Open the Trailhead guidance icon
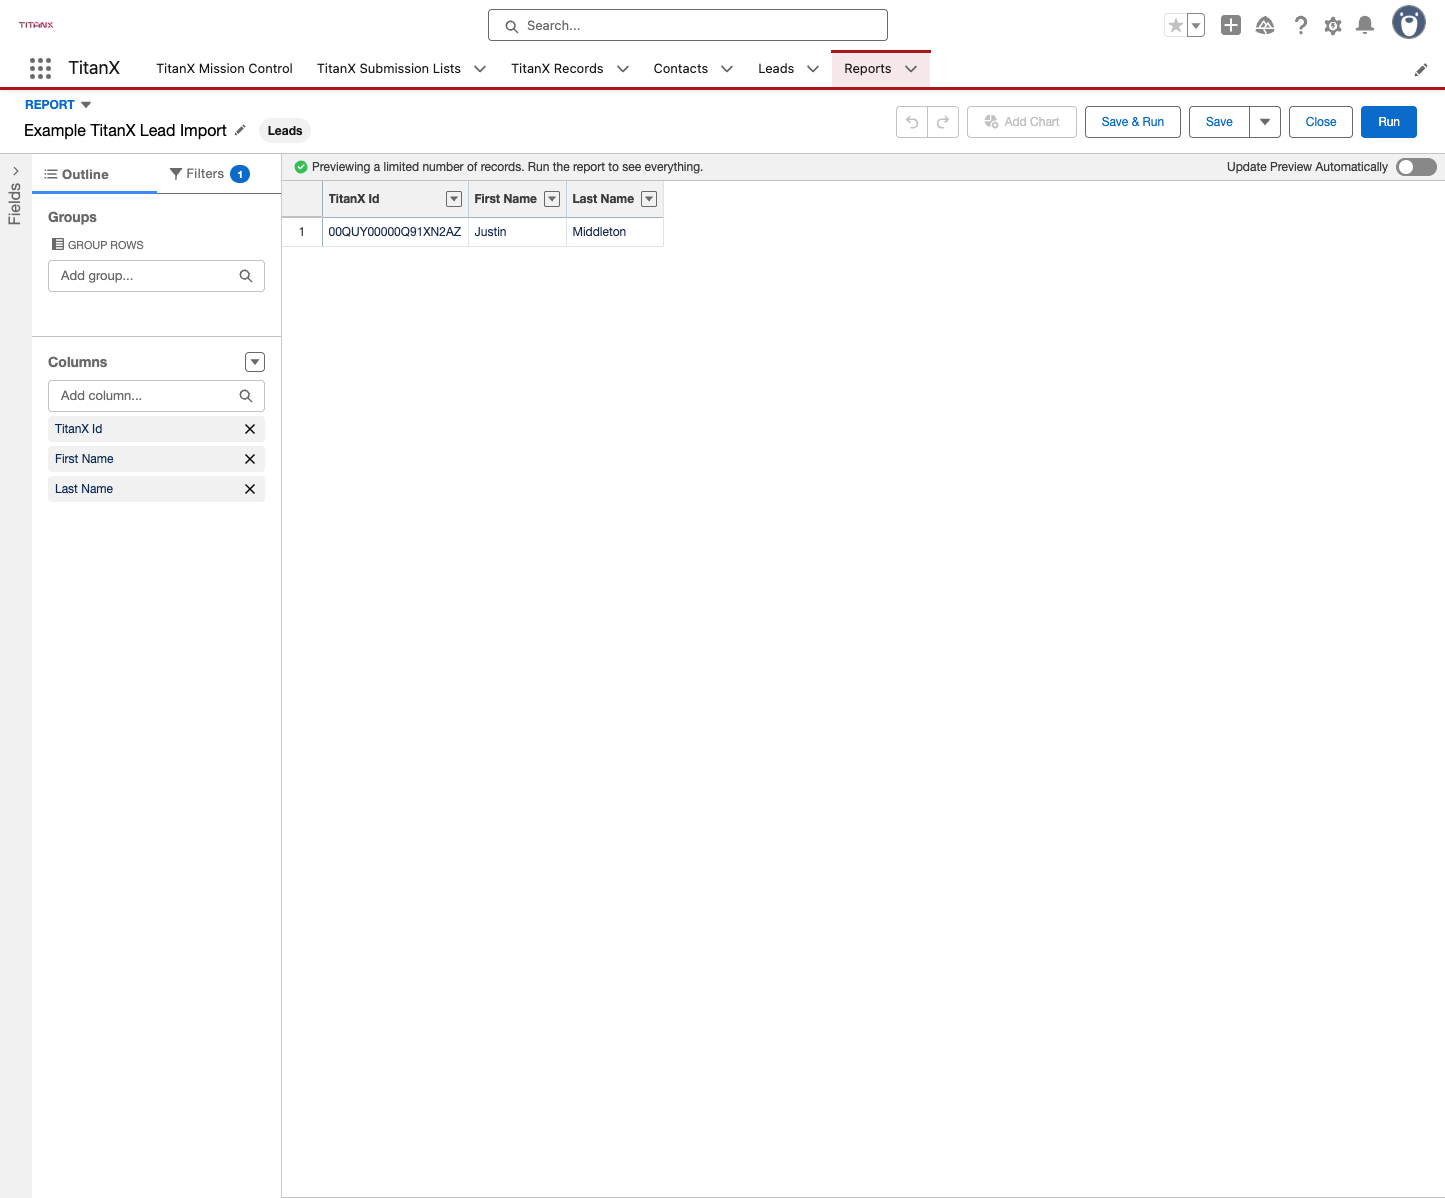 coord(1265,26)
